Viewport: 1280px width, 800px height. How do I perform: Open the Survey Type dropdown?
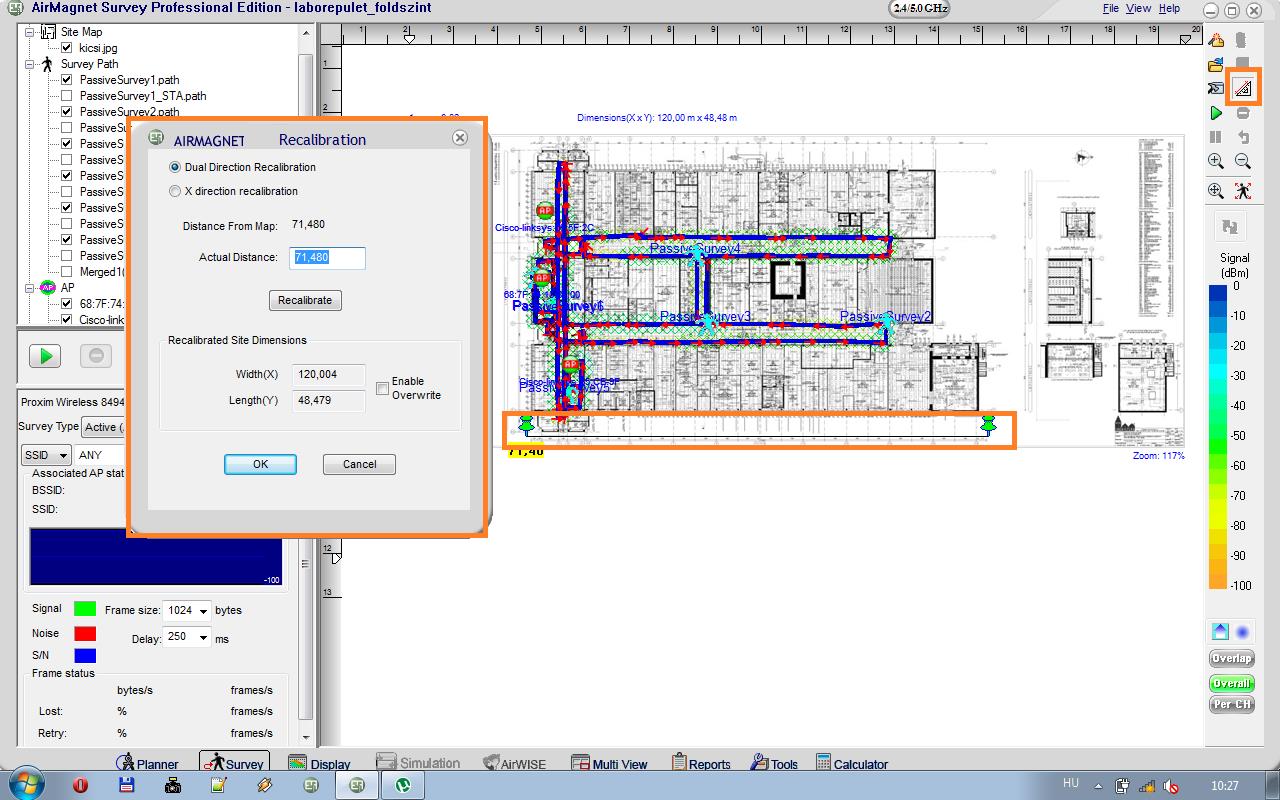(103, 427)
